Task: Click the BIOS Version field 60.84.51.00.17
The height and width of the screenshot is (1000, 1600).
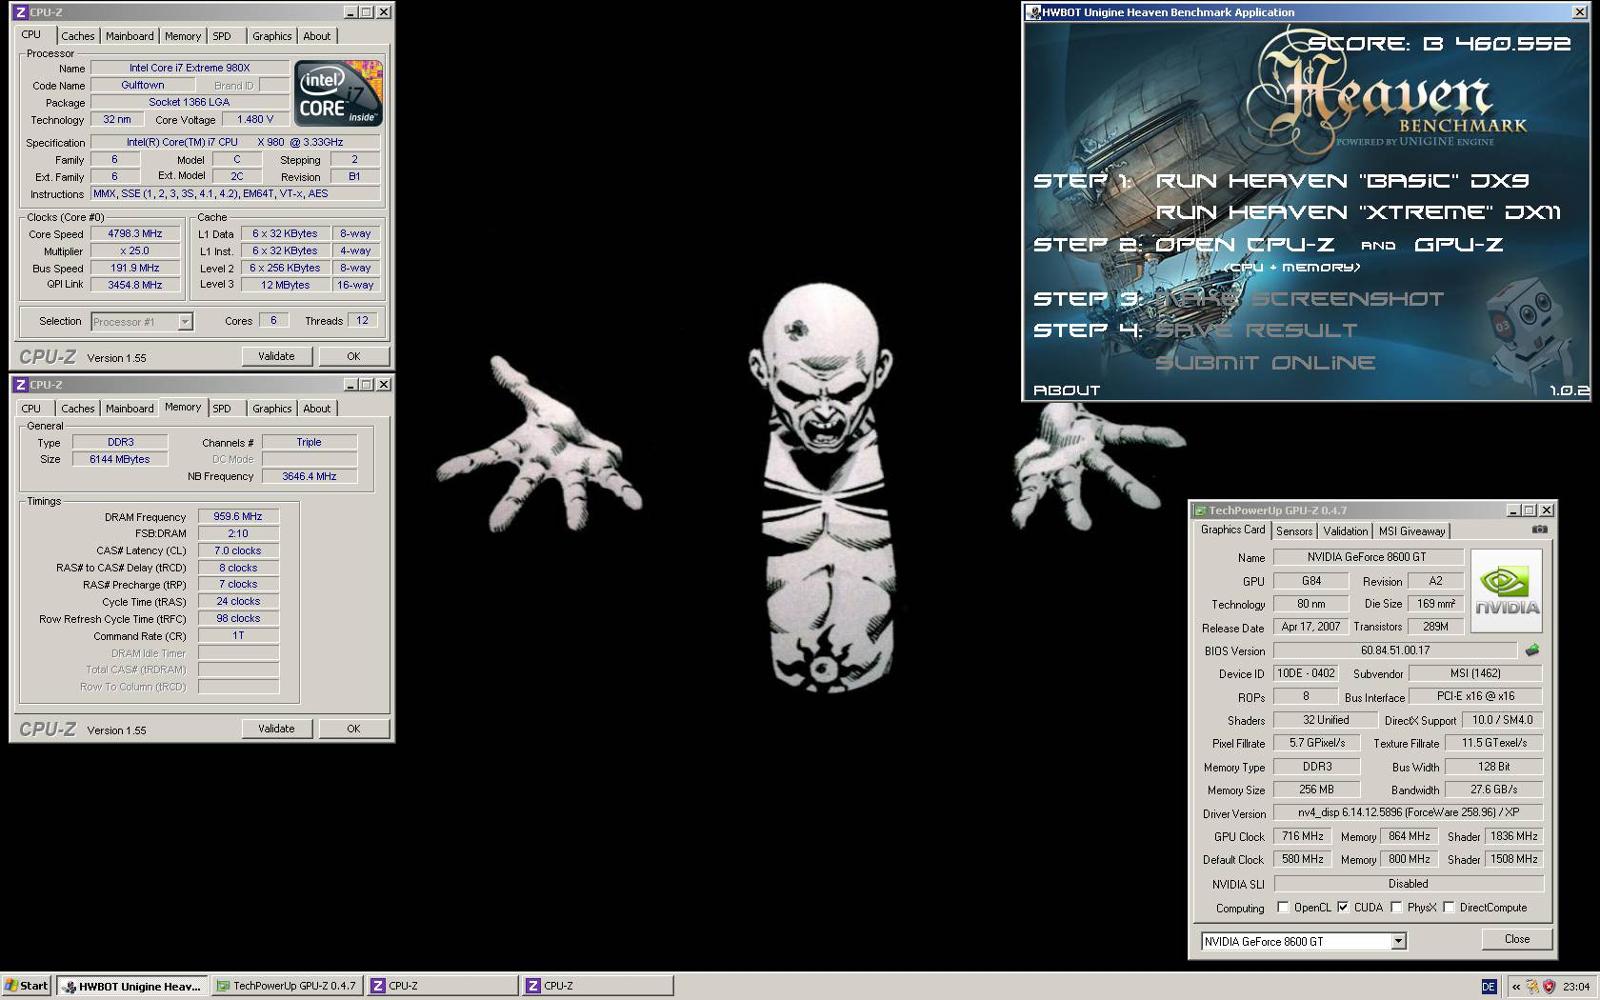Action: tap(1395, 650)
